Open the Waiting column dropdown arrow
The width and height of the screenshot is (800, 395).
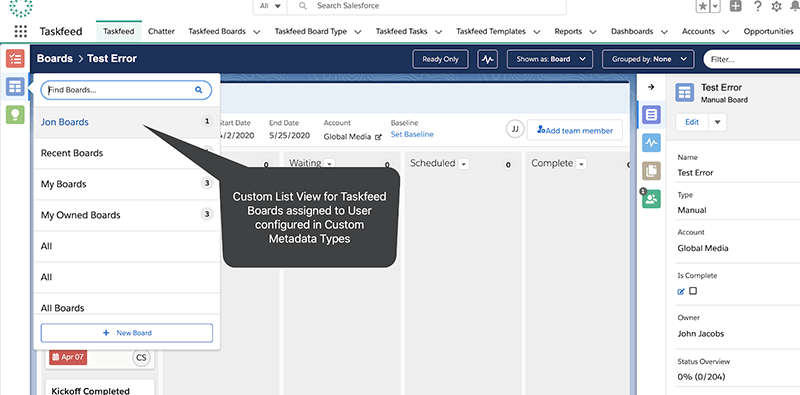click(x=330, y=164)
